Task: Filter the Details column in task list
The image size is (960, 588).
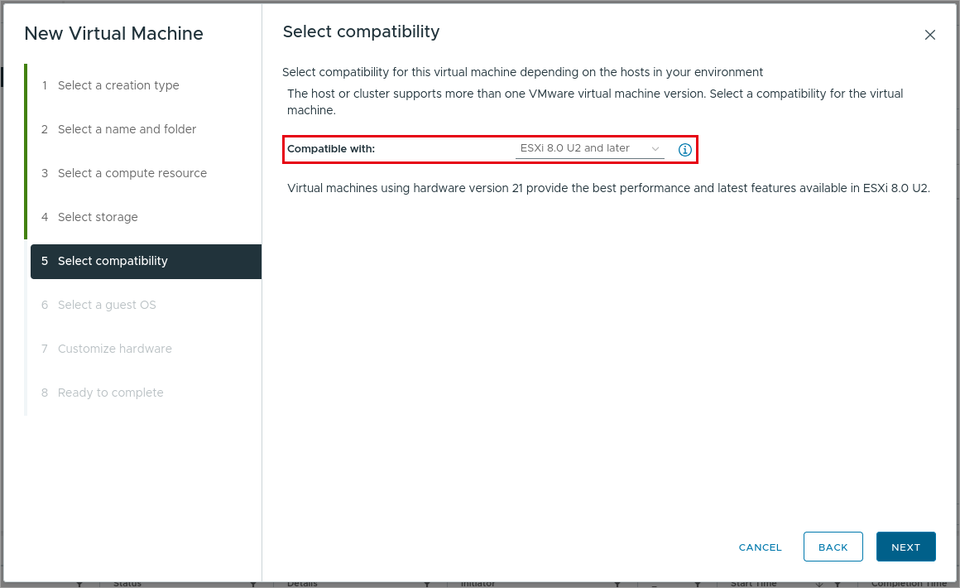Action: [x=427, y=584]
